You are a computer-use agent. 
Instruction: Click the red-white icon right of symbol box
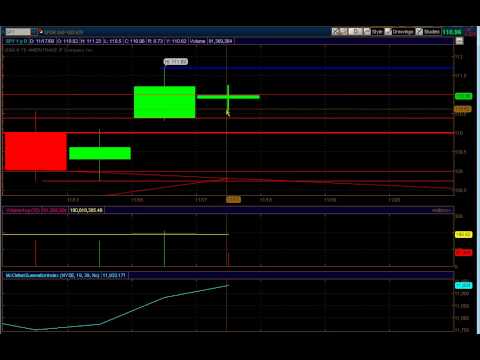[41, 32]
